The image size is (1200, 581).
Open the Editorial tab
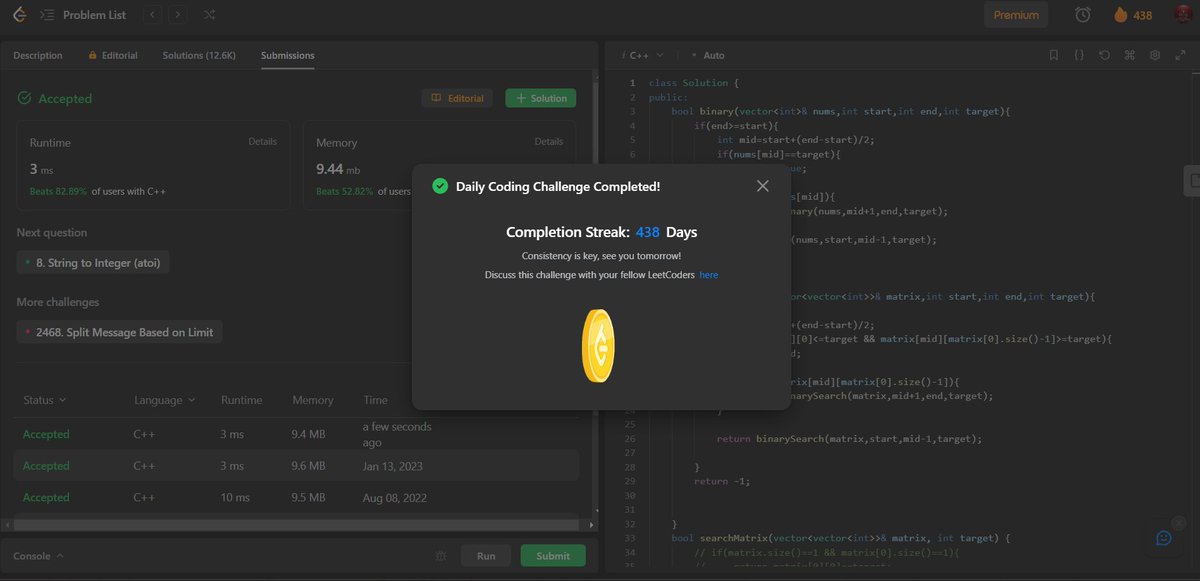pos(112,55)
